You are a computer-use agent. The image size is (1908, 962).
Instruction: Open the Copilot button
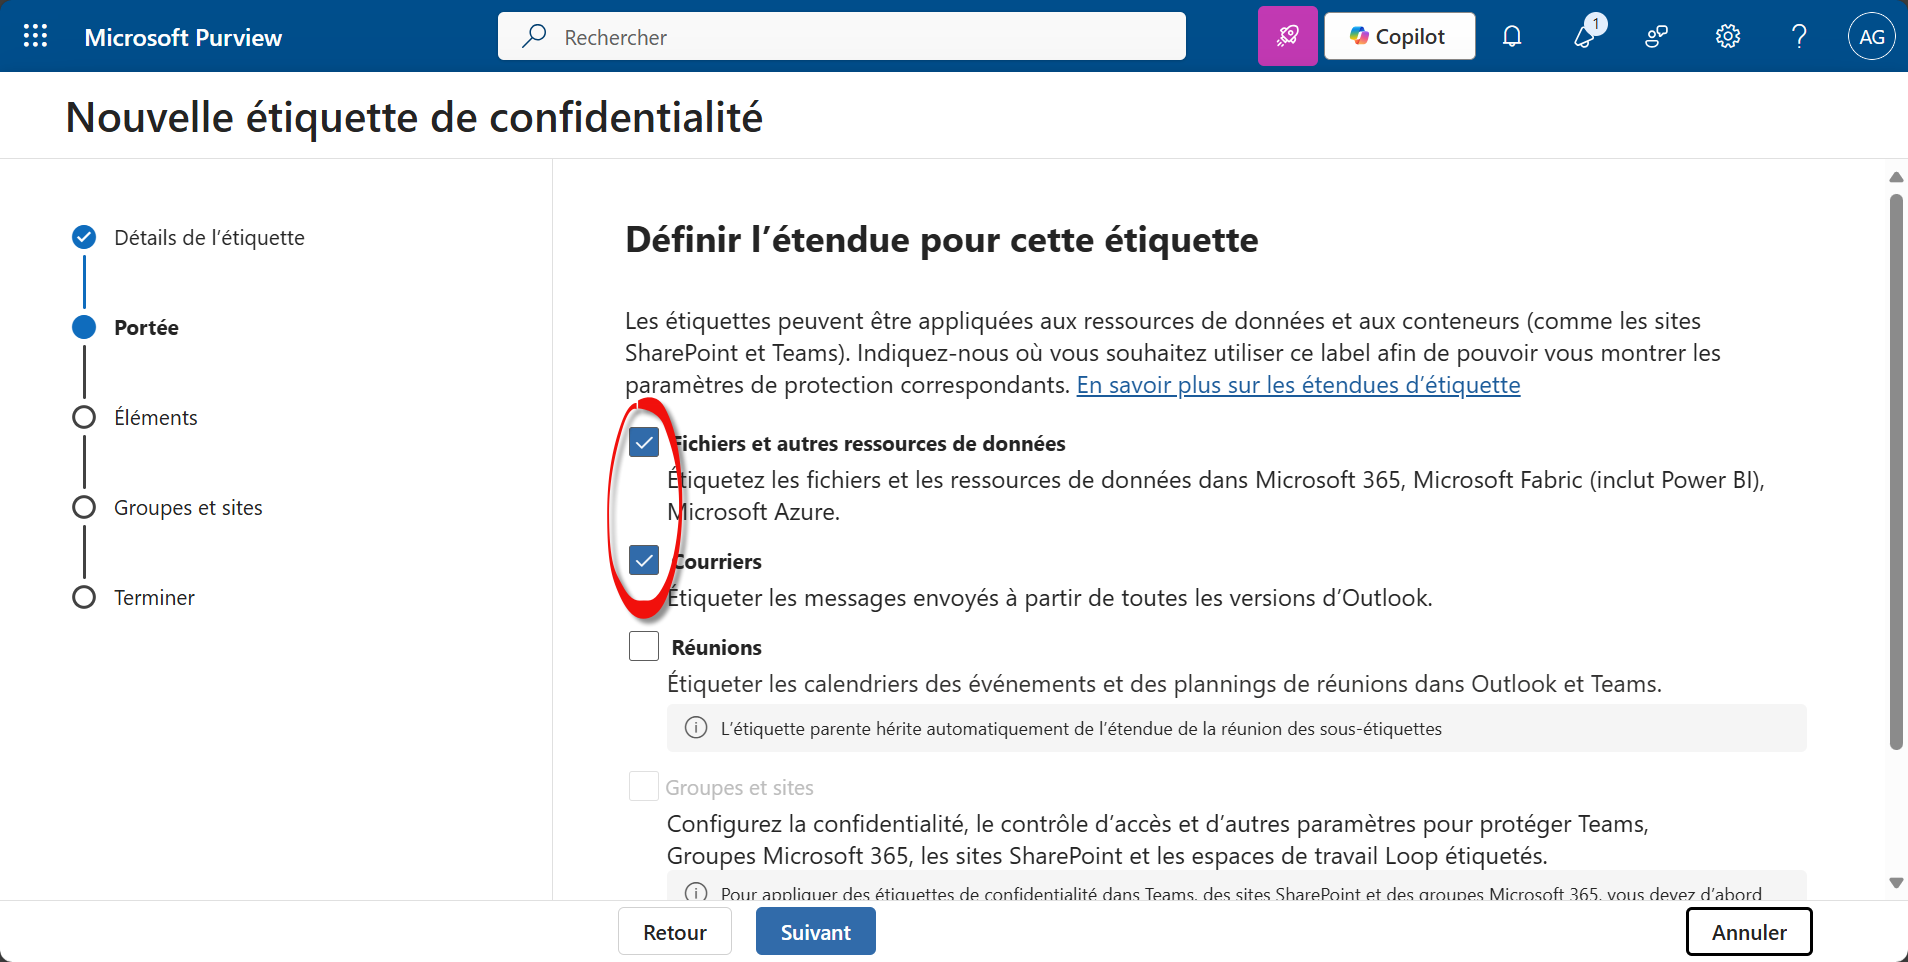point(1399,37)
